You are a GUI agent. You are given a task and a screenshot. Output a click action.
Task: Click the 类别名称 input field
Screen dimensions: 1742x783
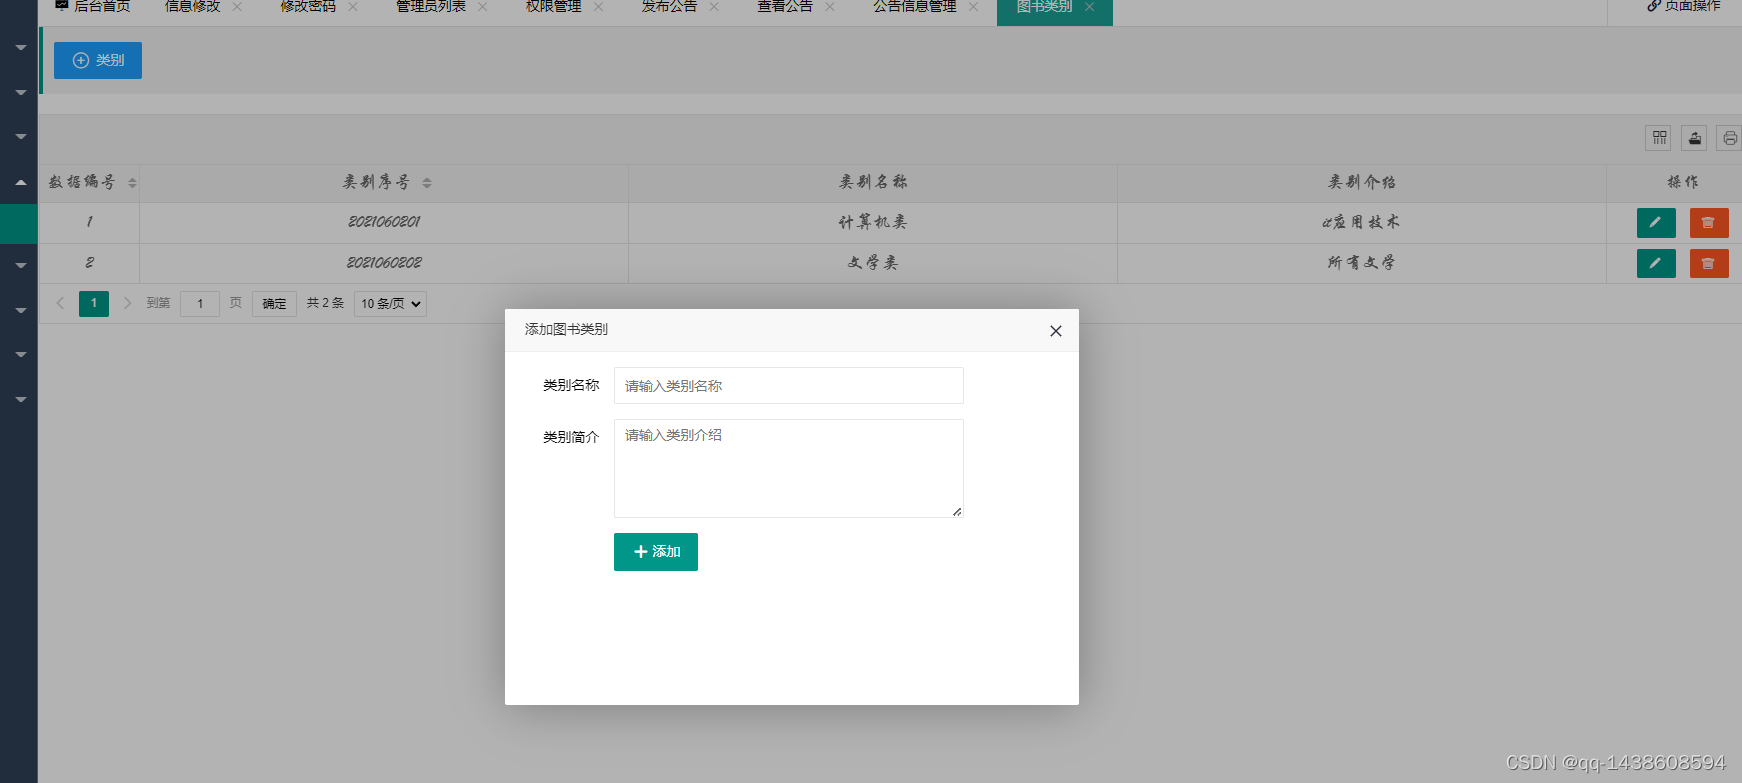click(x=789, y=386)
